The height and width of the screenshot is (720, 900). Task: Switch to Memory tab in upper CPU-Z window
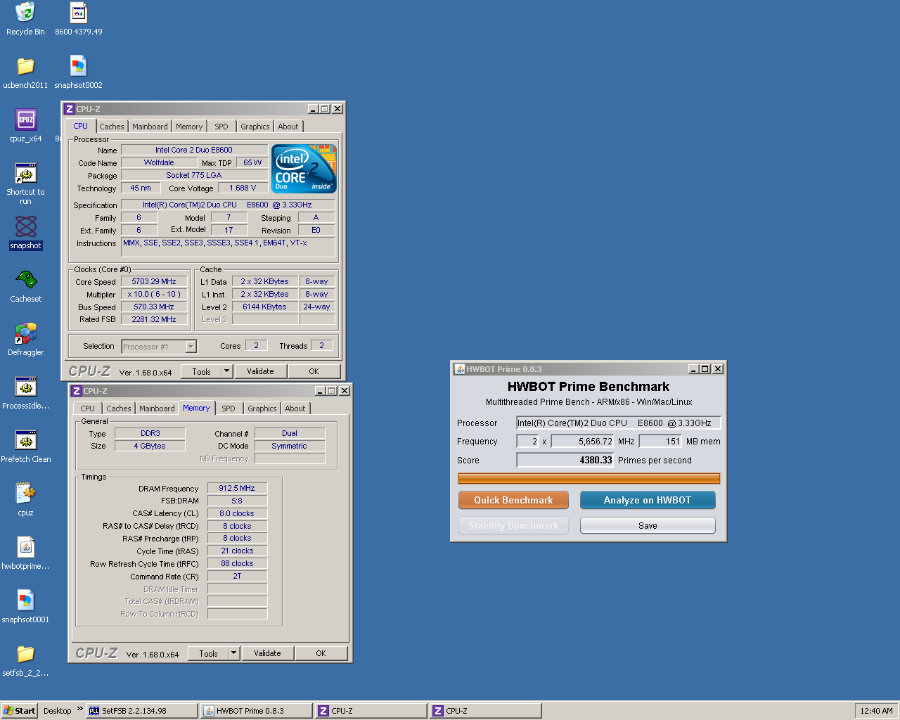coord(189,126)
